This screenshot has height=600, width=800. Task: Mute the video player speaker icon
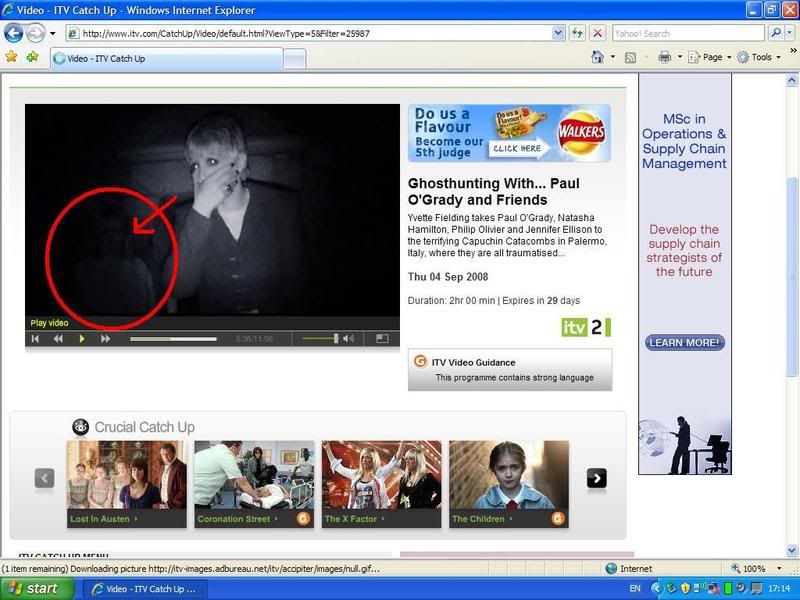pyautogui.click(x=348, y=339)
